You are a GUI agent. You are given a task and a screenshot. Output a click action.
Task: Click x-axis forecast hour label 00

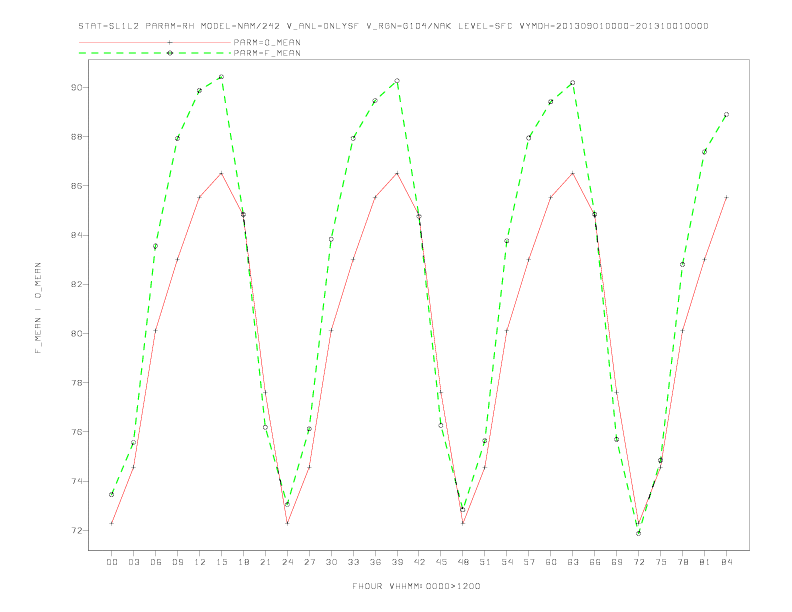point(112,562)
